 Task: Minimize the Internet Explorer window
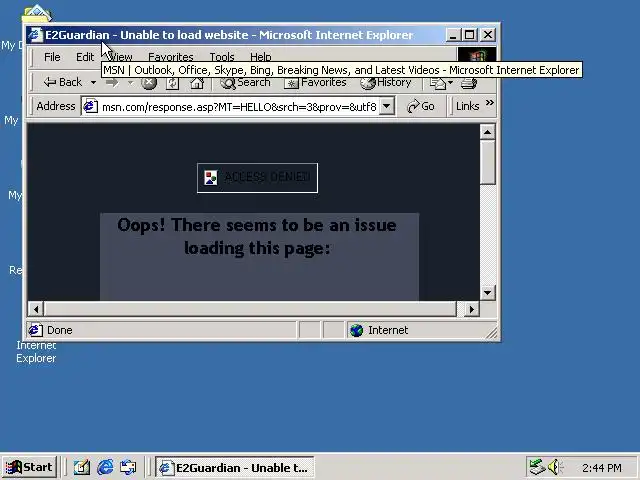452,35
